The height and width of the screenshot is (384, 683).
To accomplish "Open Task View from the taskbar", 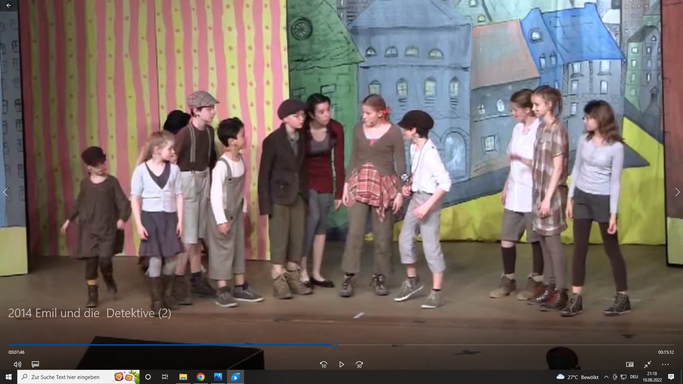I will pyautogui.click(x=165, y=377).
